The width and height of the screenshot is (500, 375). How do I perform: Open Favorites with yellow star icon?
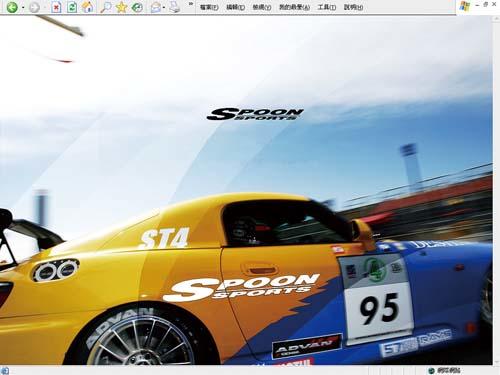coord(121,7)
